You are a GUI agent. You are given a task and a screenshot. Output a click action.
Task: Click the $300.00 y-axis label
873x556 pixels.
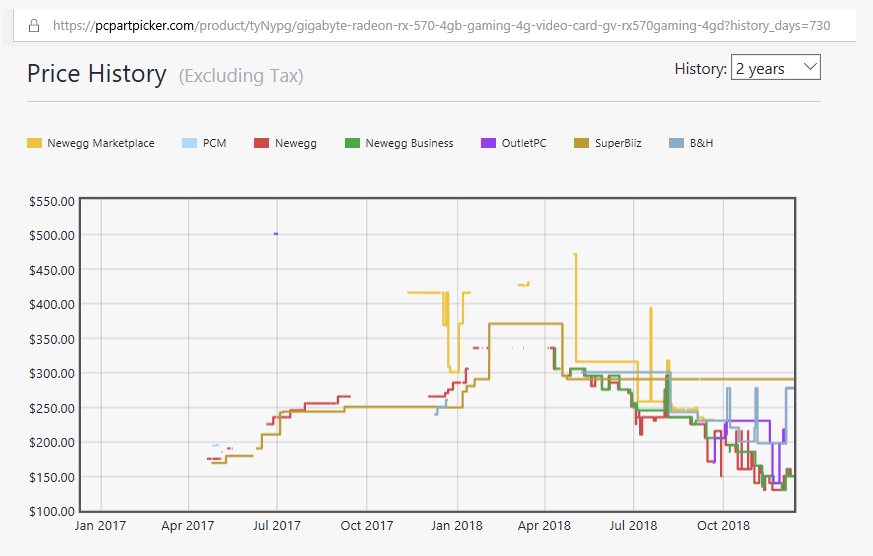[x=52, y=373]
